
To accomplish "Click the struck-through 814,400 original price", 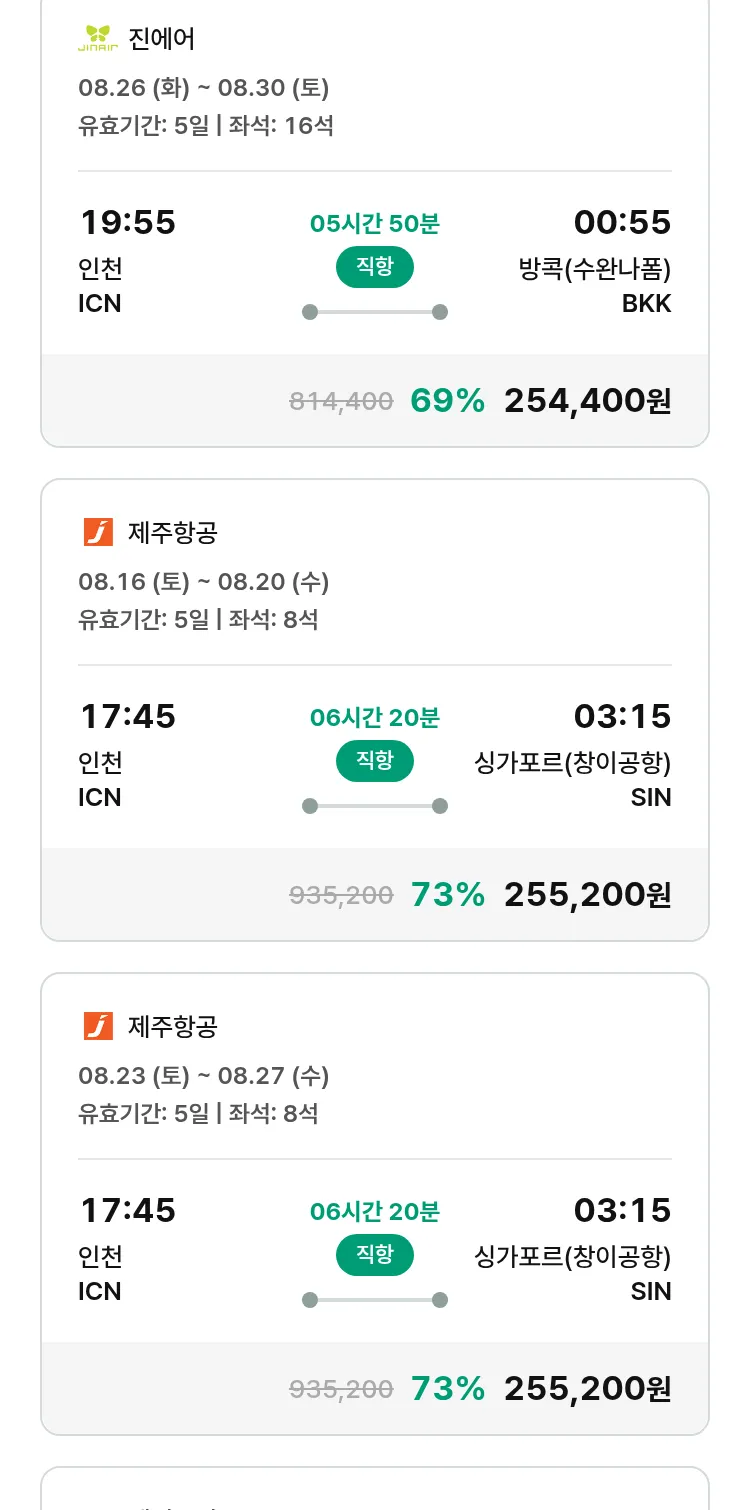I will pos(341,402).
